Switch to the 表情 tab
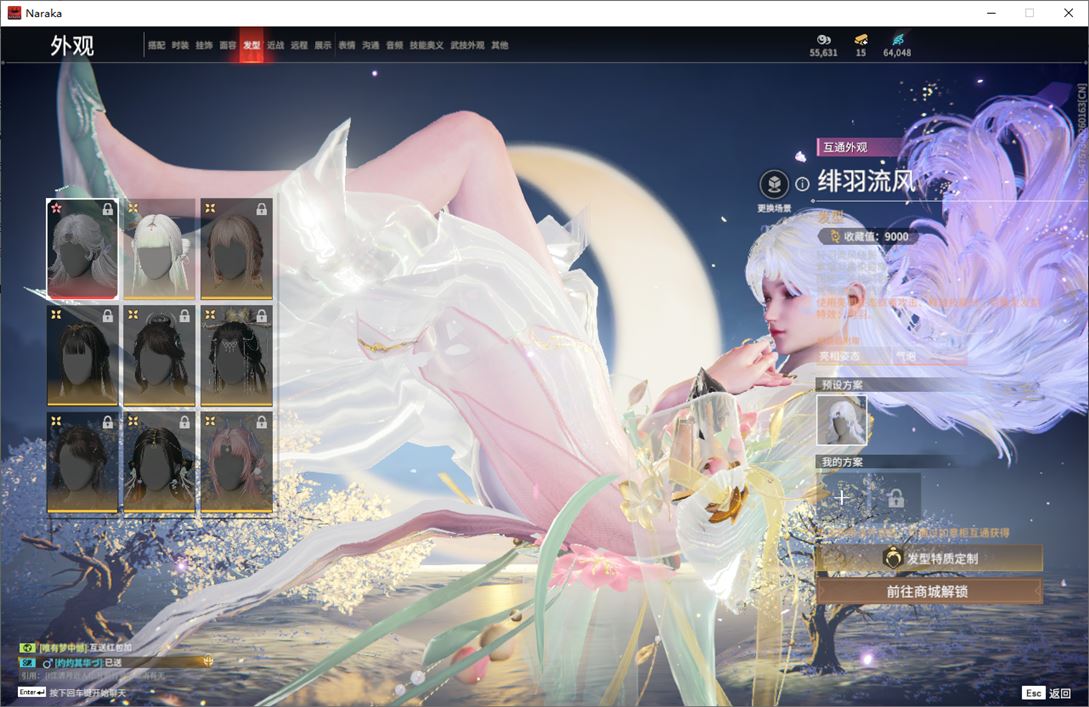Viewport: 1089px width, 707px height. [347, 45]
